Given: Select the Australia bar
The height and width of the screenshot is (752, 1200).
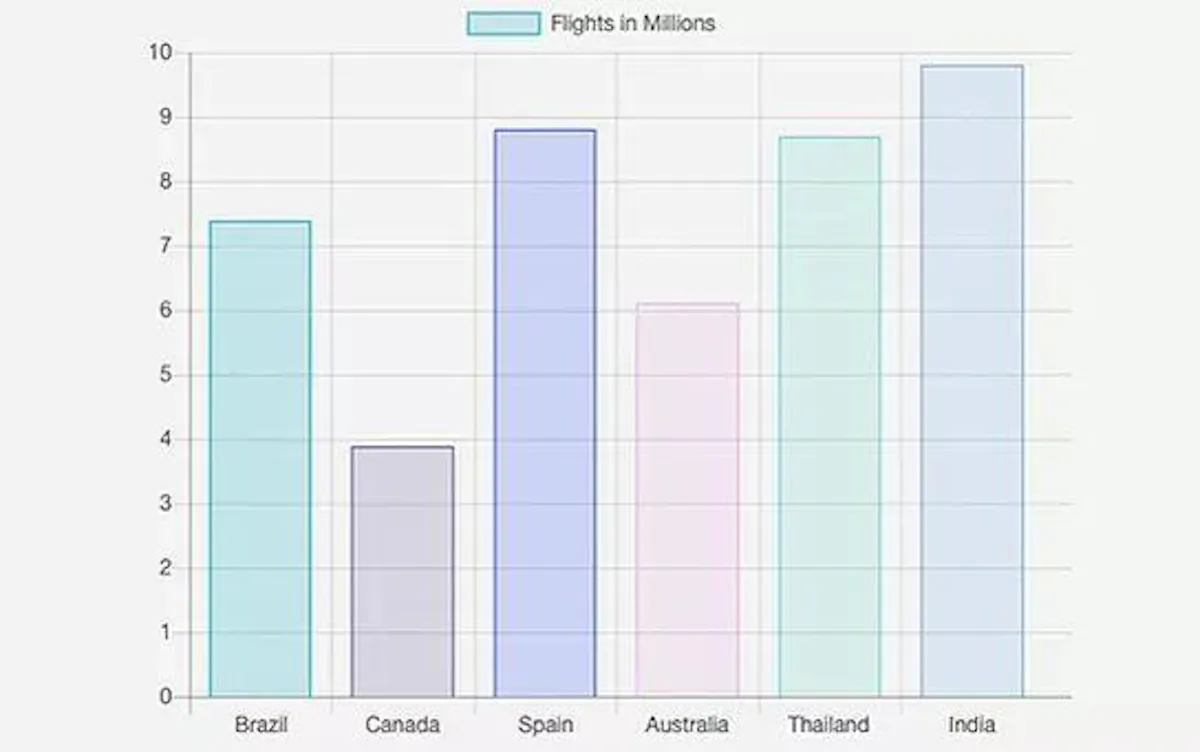Looking at the screenshot, I should tap(687, 500).
